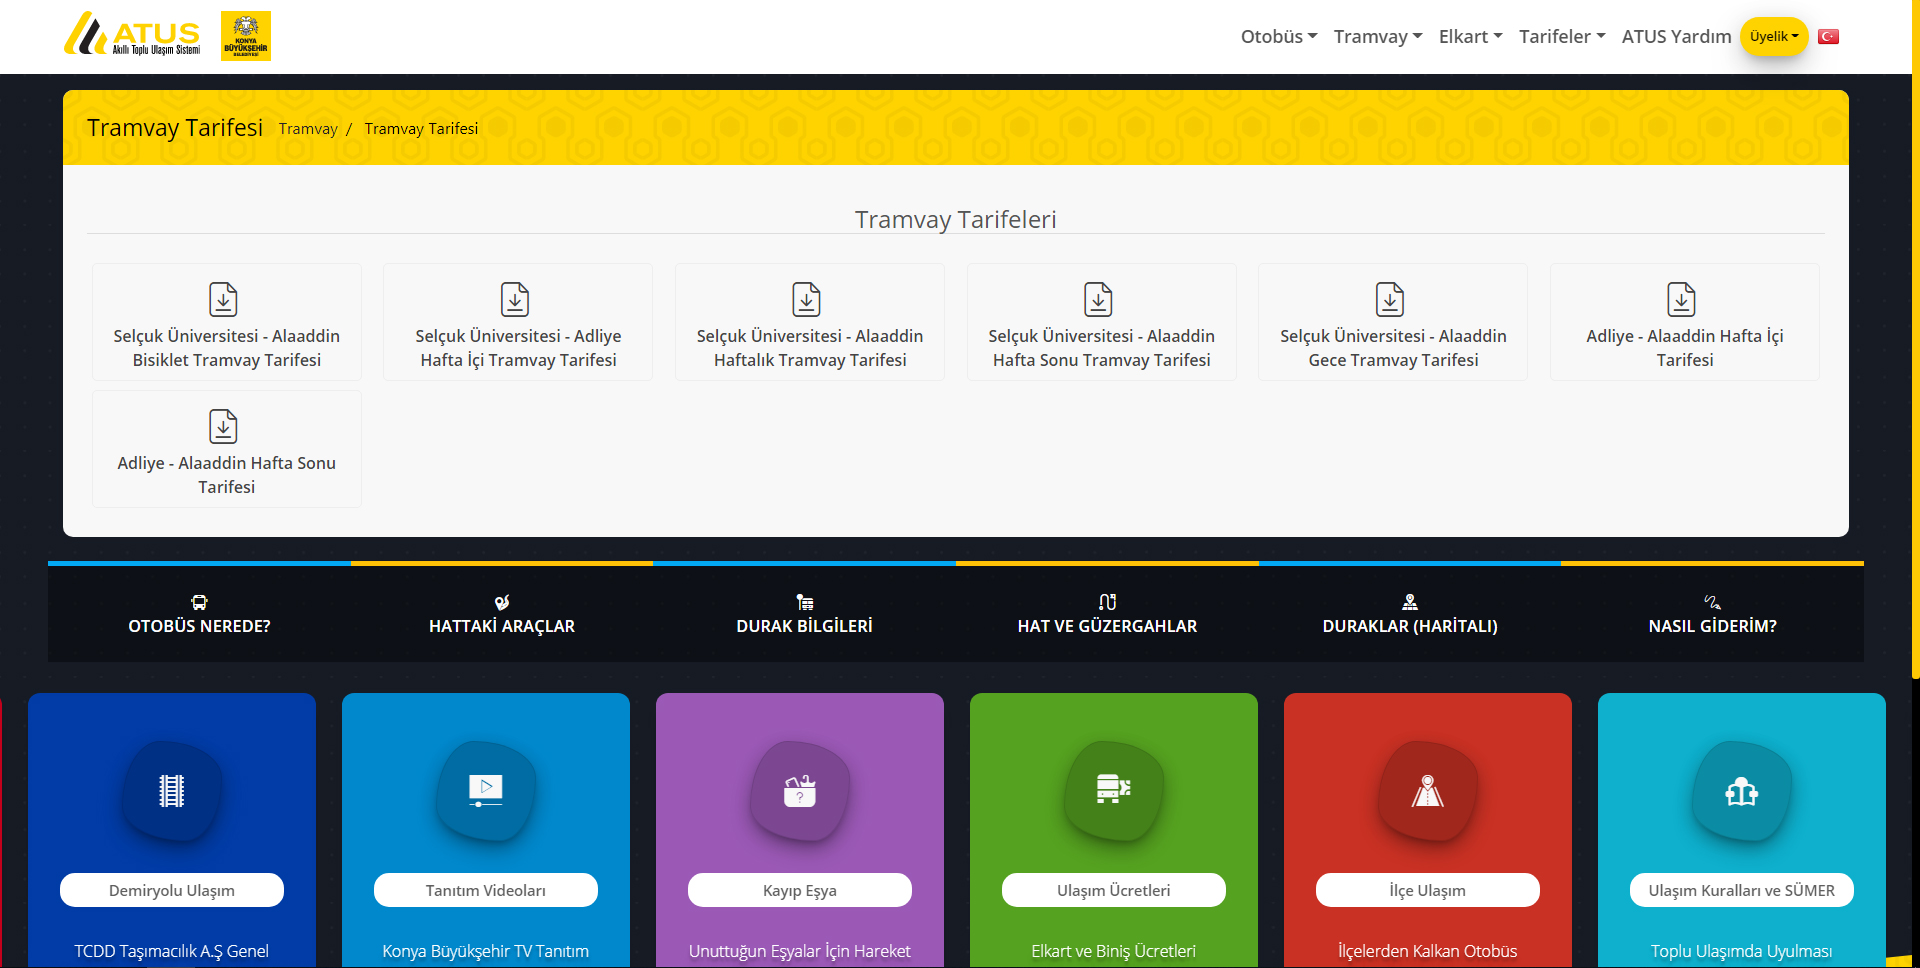Click the Turkish flag language icon
The height and width of the screenshot is (968, 1920).
pyautogui.click(x=1828, y=36)
